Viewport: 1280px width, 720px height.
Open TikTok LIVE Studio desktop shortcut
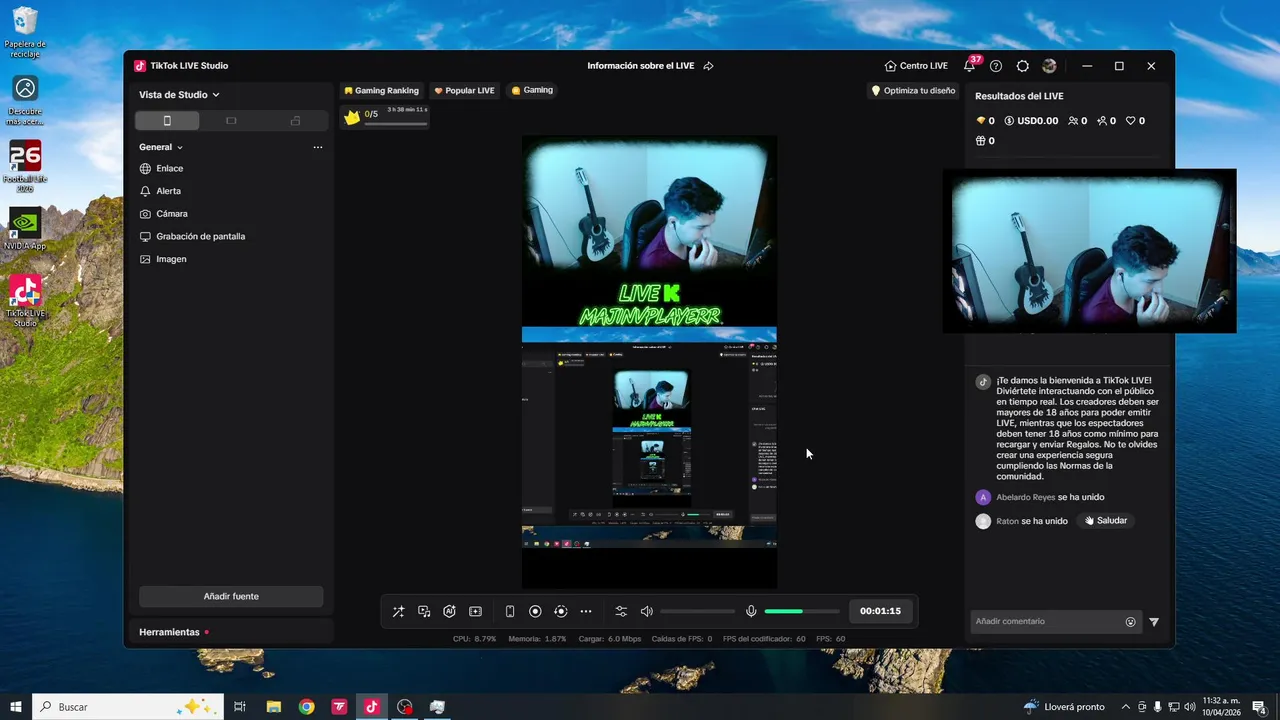point(25,301)
